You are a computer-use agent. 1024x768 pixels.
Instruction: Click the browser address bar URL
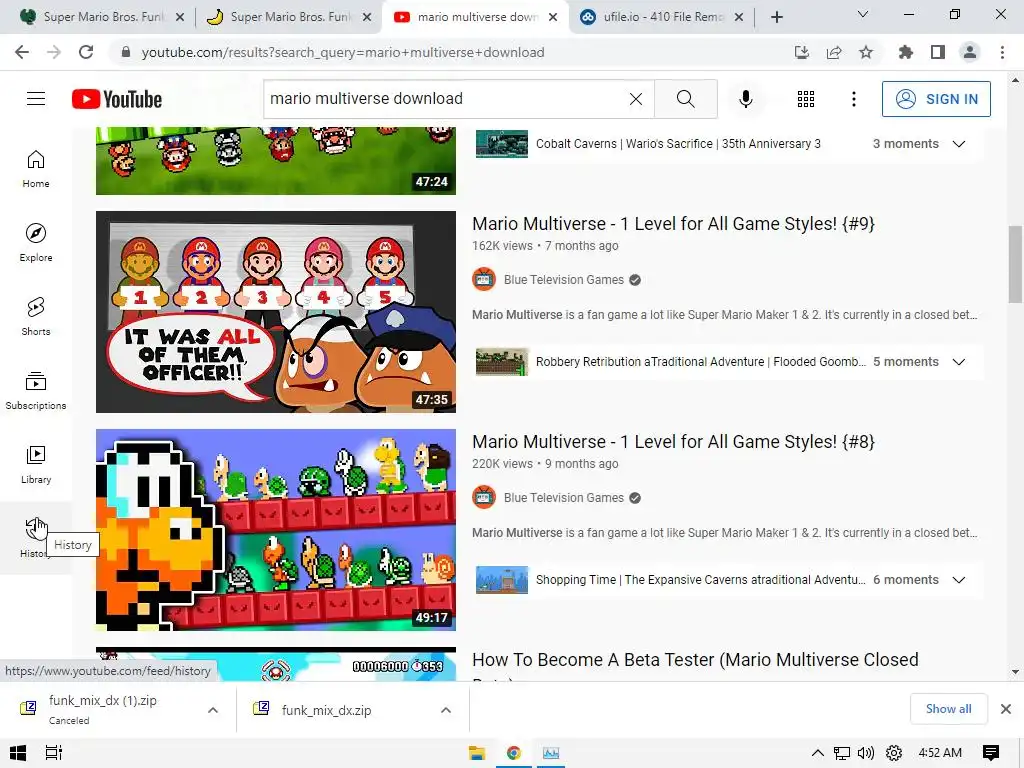pos(343,52)
